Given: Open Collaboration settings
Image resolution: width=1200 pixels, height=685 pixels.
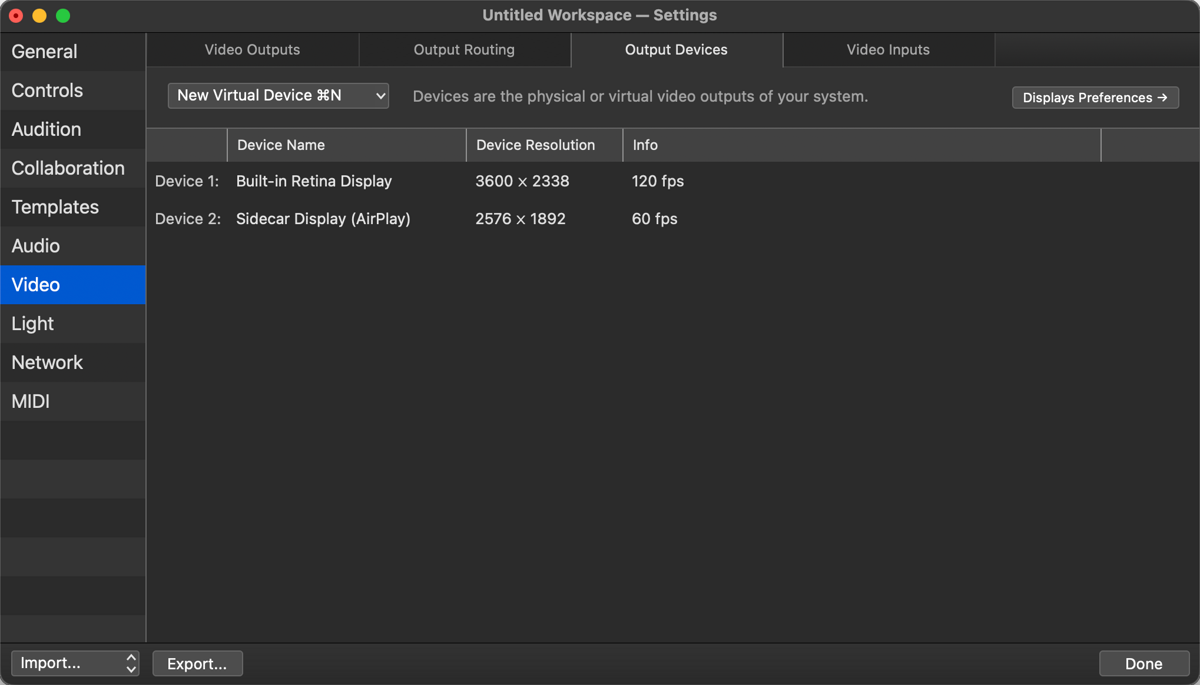Looking at the screenshot, I should [73, 169].
